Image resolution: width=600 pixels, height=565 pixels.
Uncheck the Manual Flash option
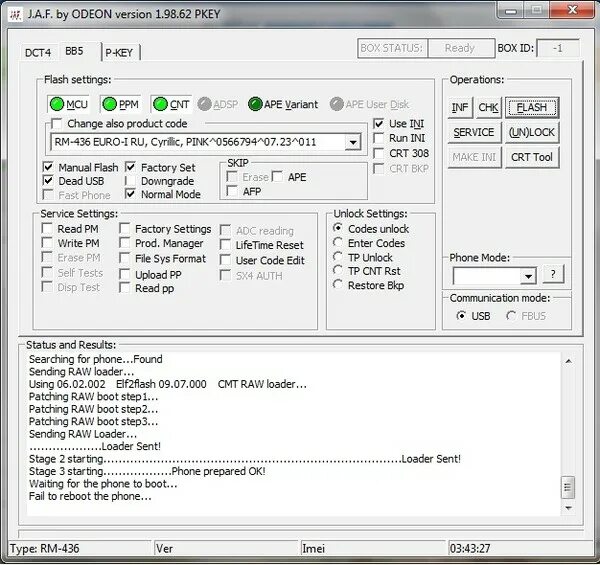(x=48, y=167)
